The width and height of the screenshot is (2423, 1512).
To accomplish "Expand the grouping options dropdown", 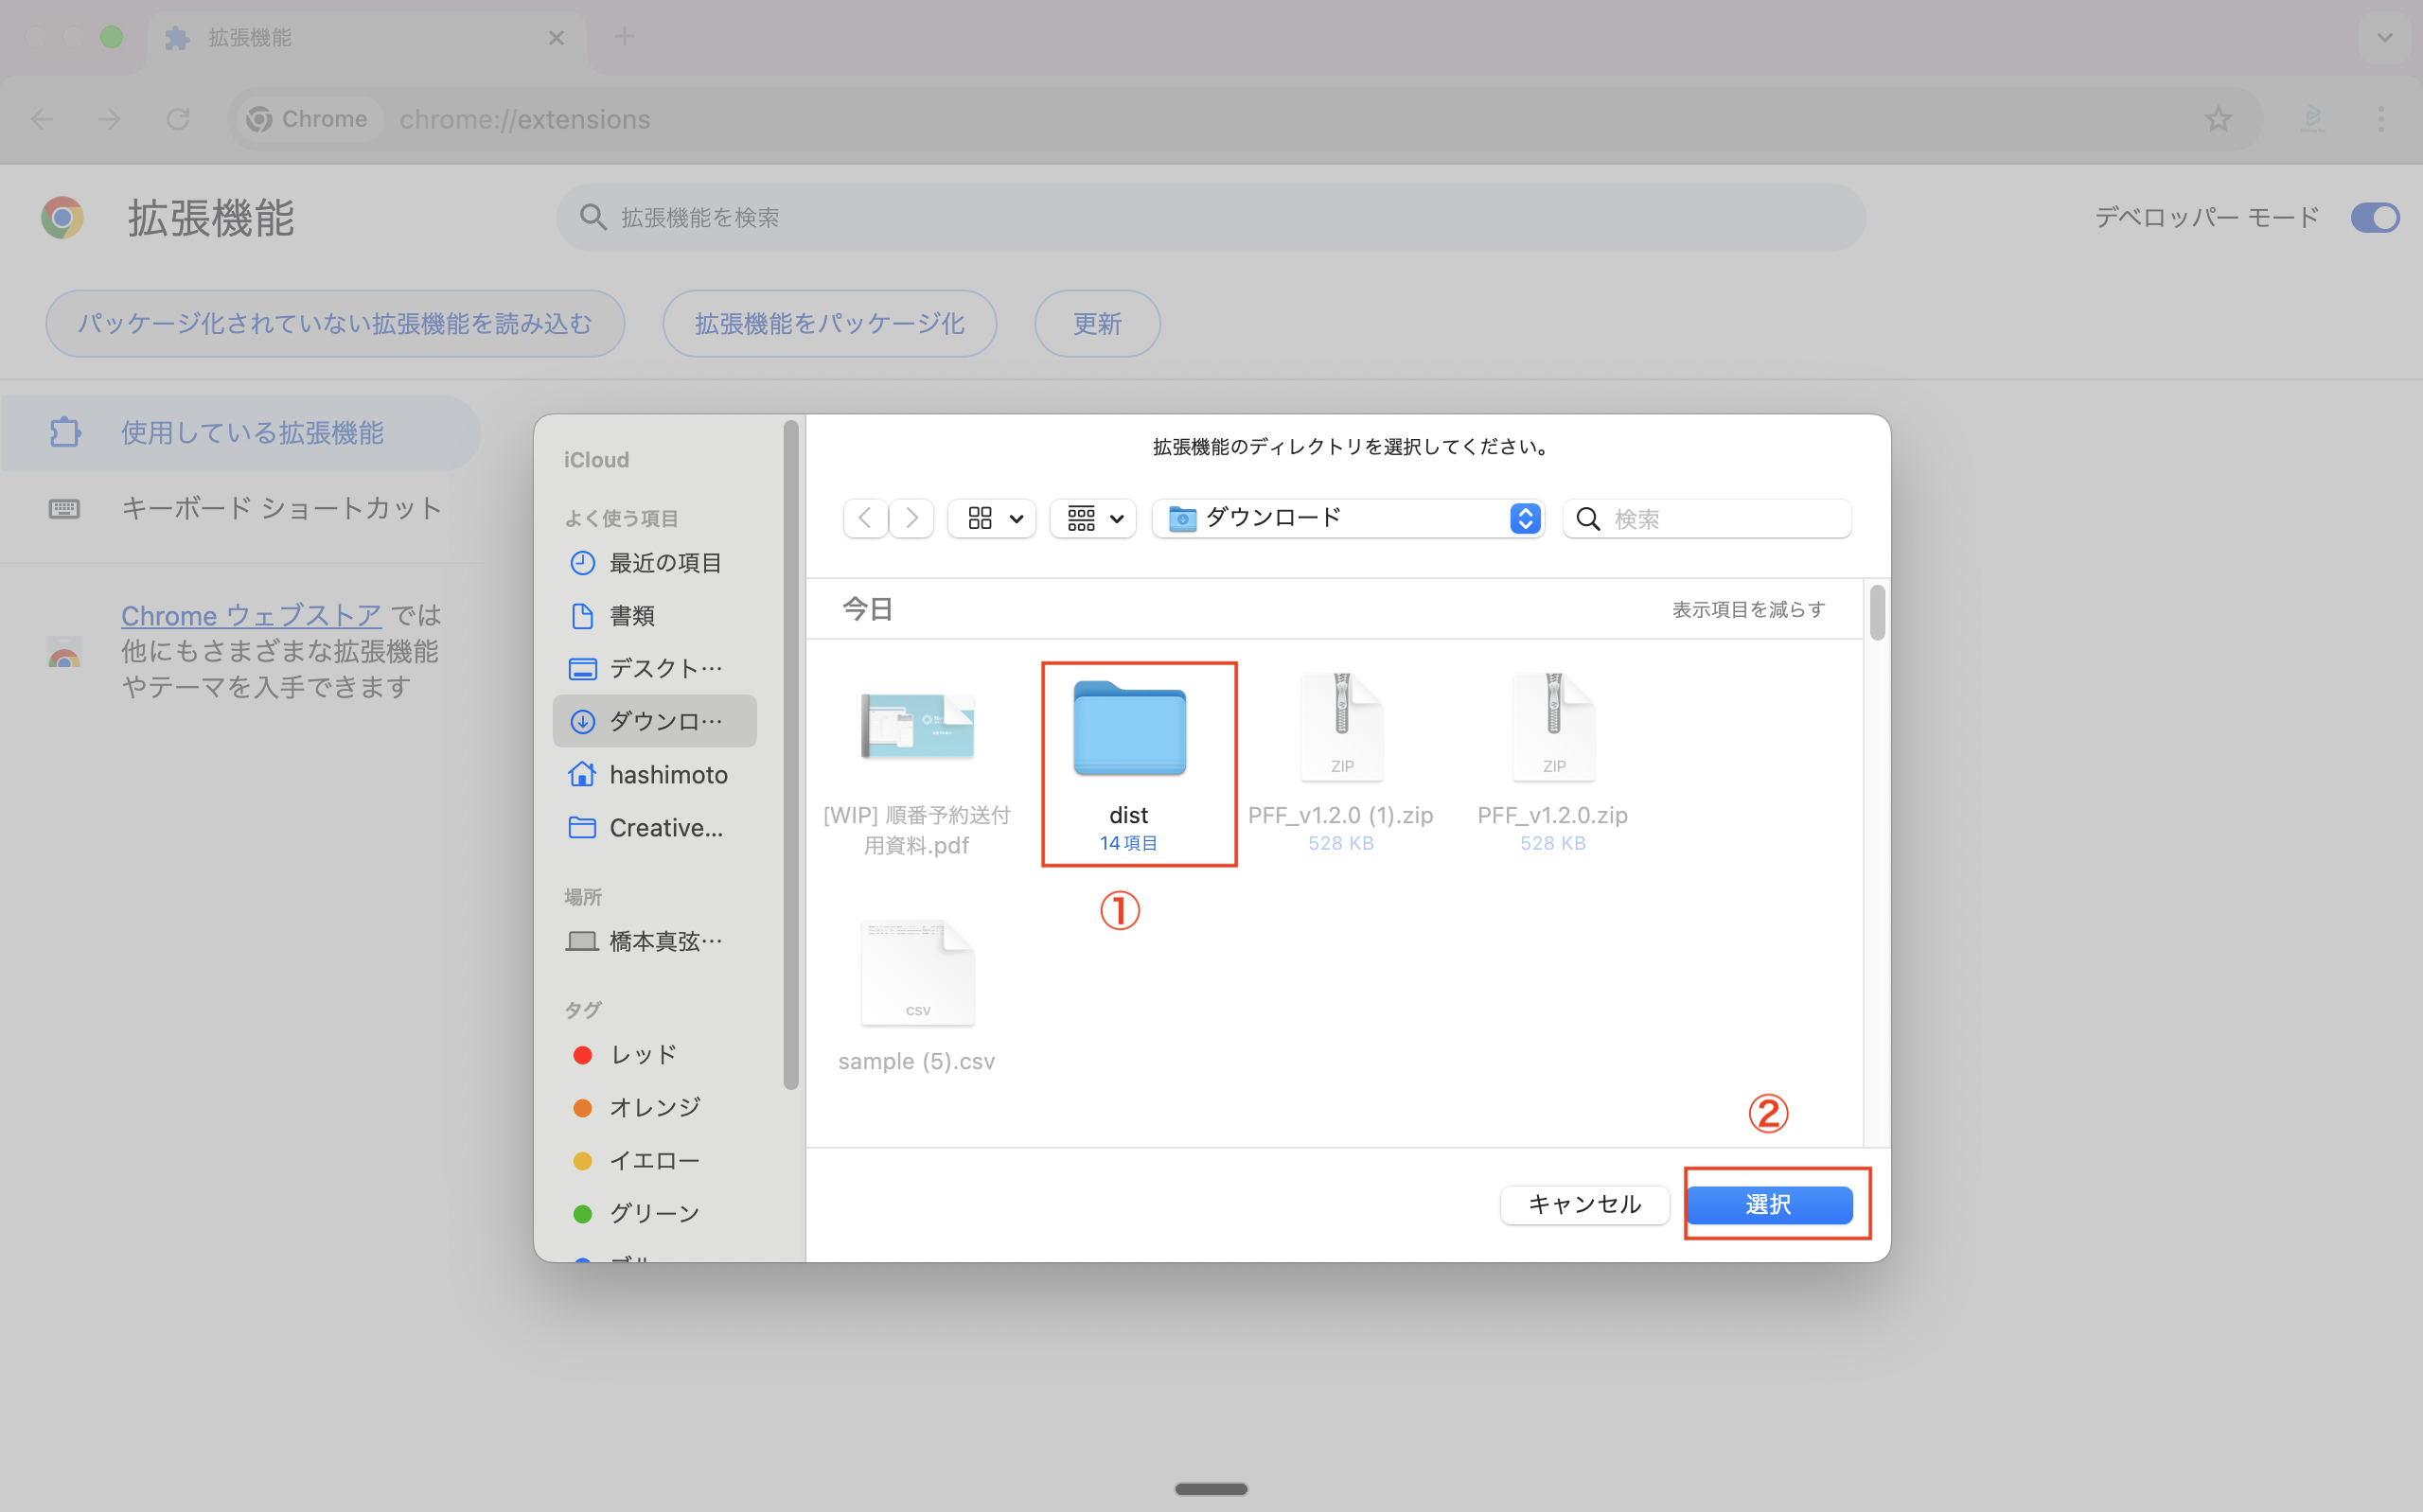I will tap(1094, 518).
